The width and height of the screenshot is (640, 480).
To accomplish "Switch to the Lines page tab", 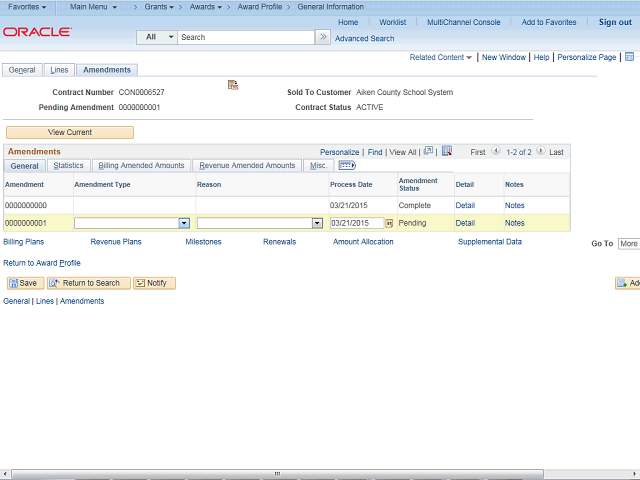I will 59,70.
